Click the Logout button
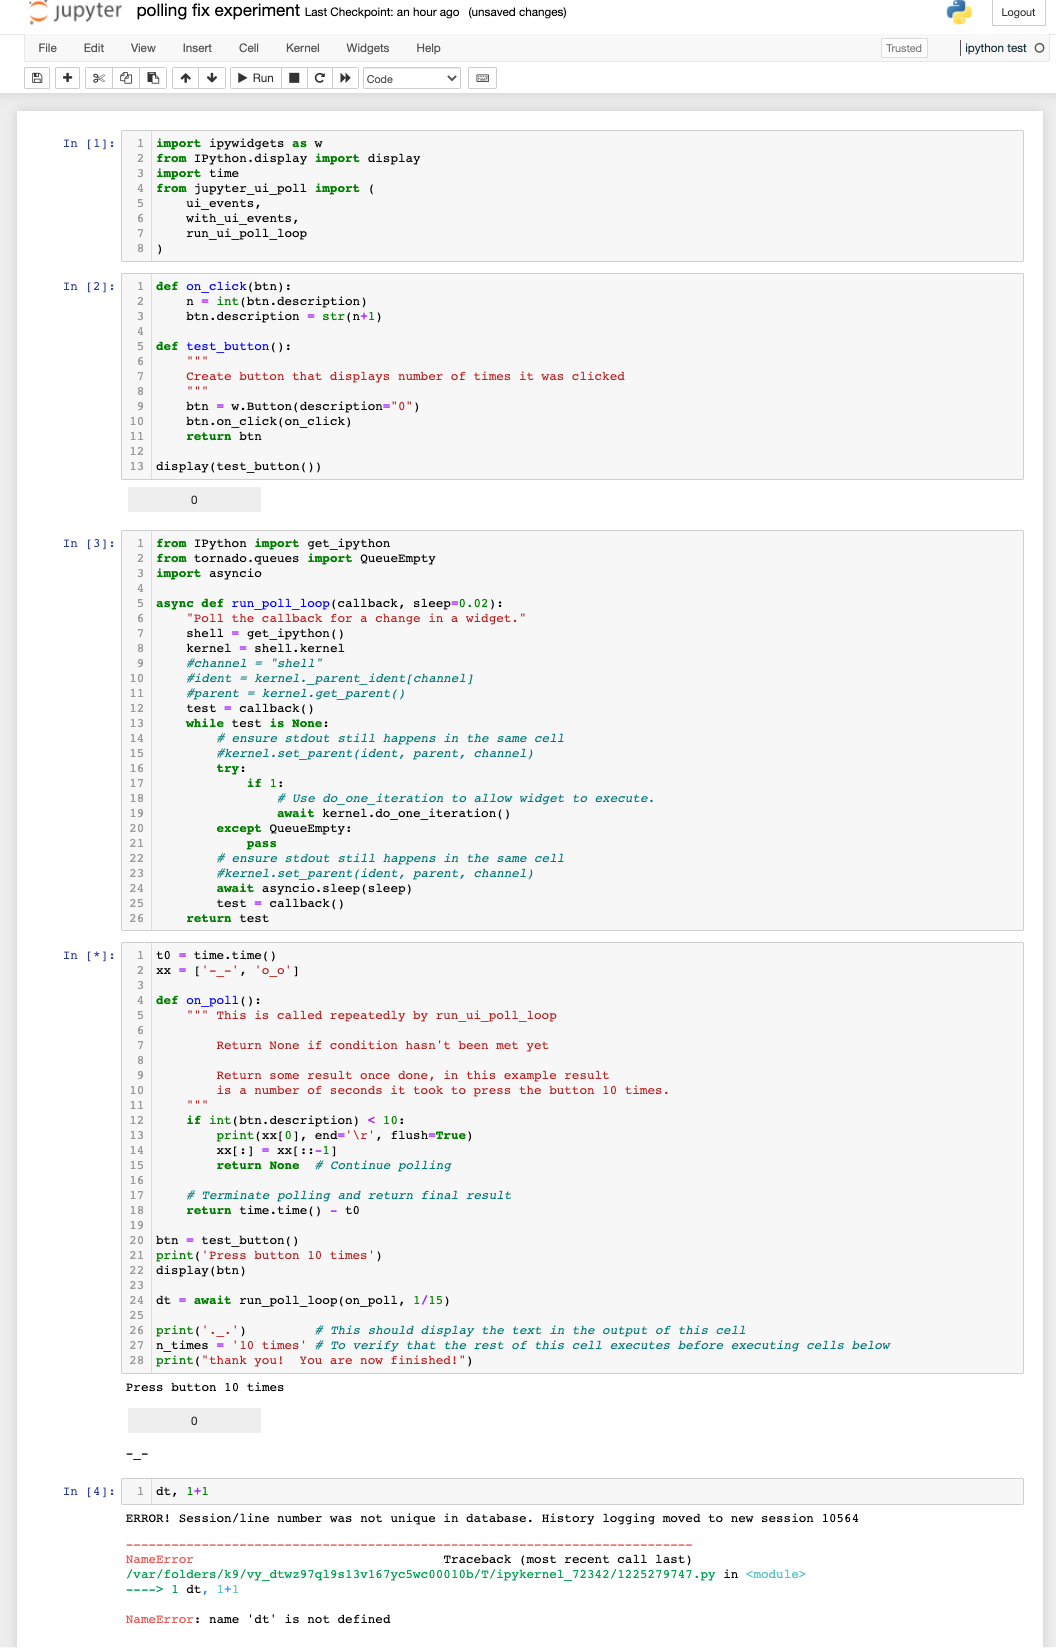This screenshot has height=1648, width=1056. pos(1018,12)
